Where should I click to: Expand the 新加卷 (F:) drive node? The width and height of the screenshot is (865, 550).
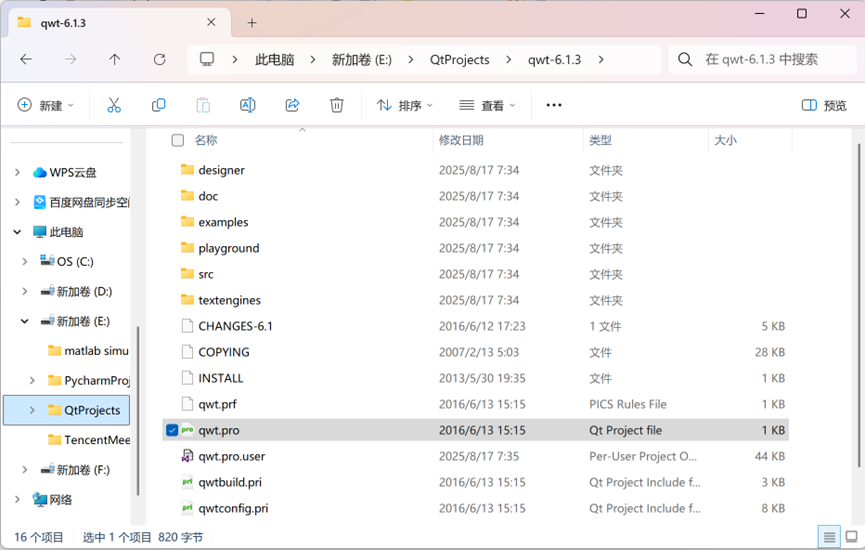click(x=25, y=470)
